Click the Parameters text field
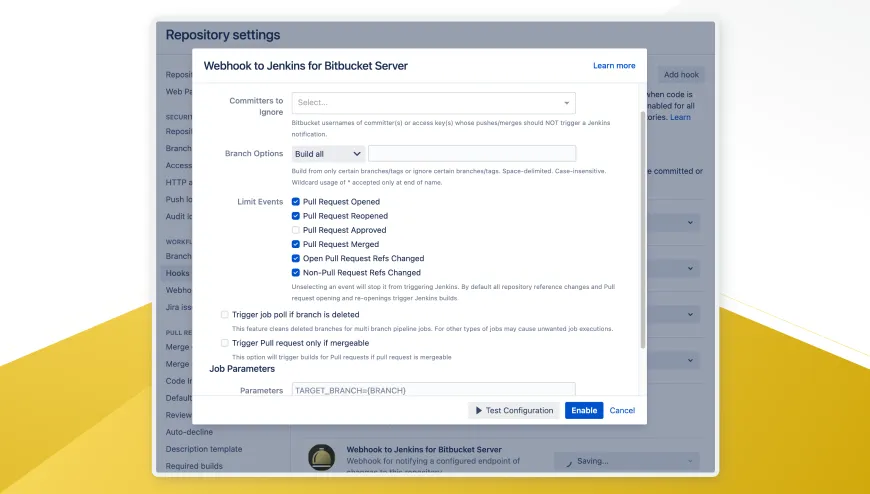Image resolution: width=870 pixels, height=494 pixels. (x=433, y=389)
